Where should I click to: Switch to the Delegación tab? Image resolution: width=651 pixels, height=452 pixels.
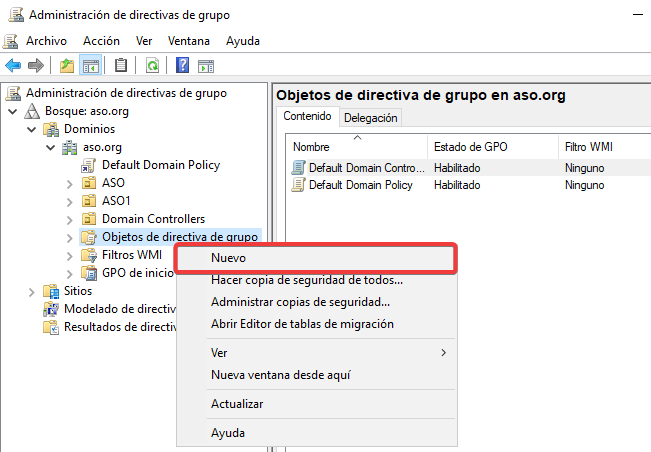371,118
